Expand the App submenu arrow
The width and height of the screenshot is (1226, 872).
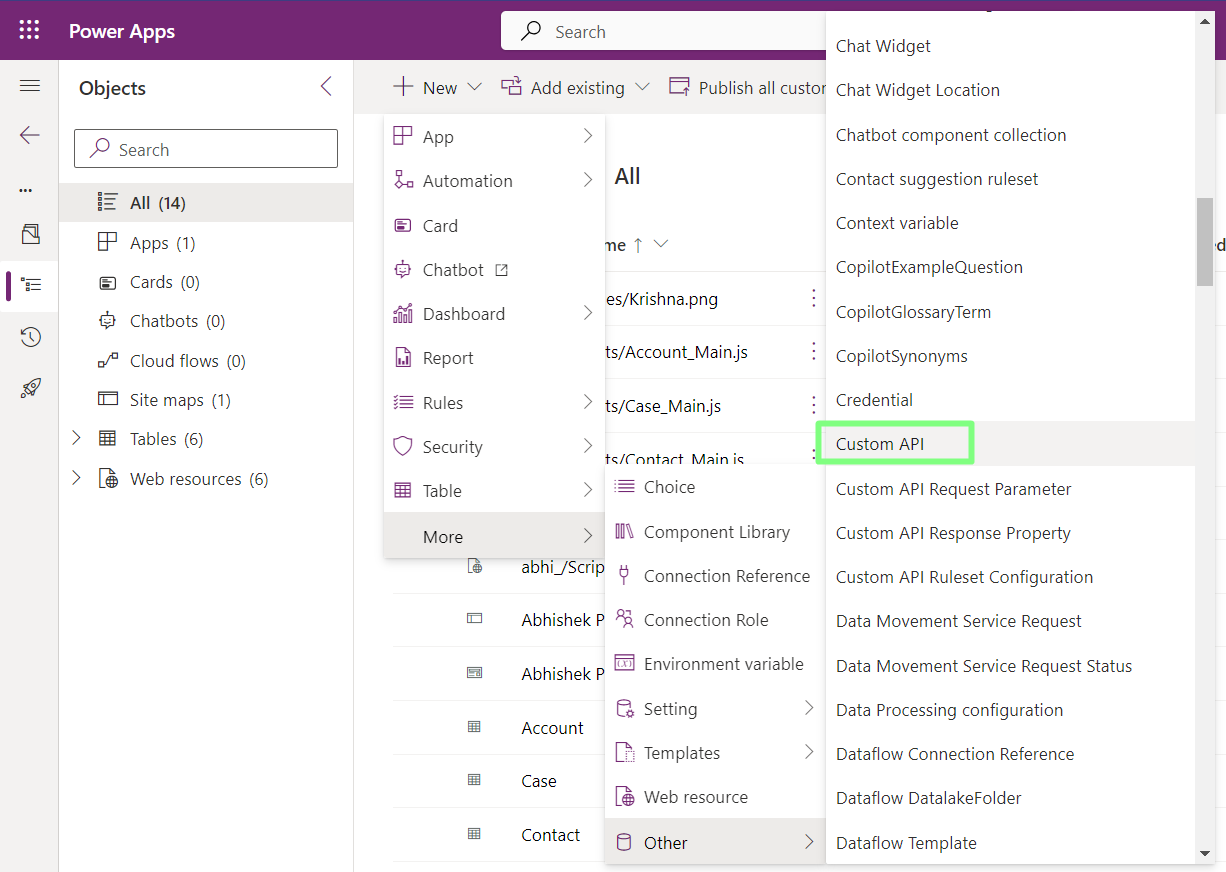[x=588, y=136]
